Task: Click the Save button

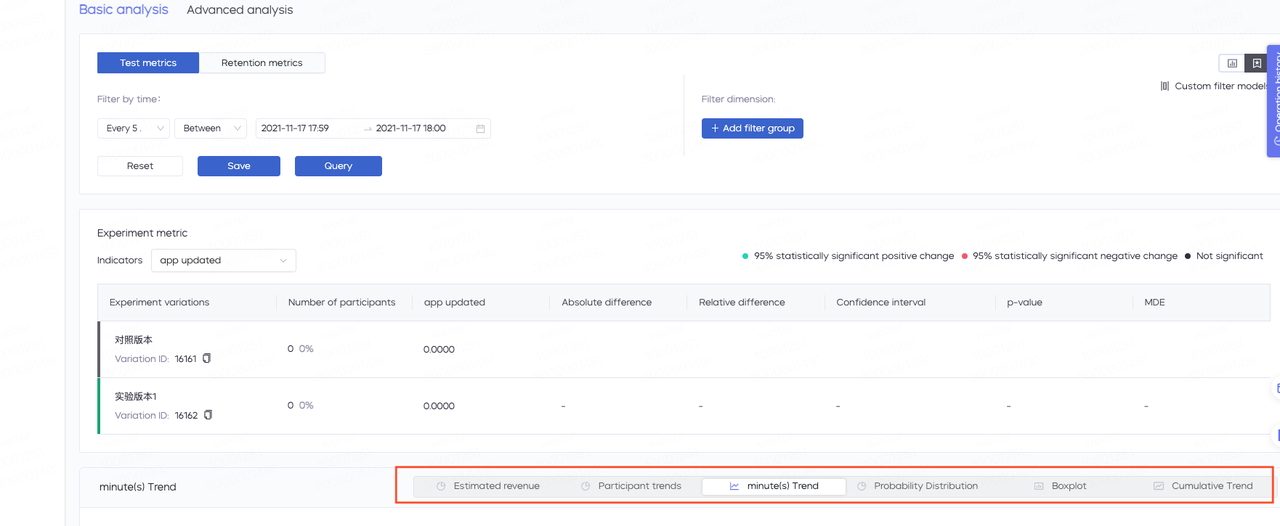Action: (x=239, y=166)
